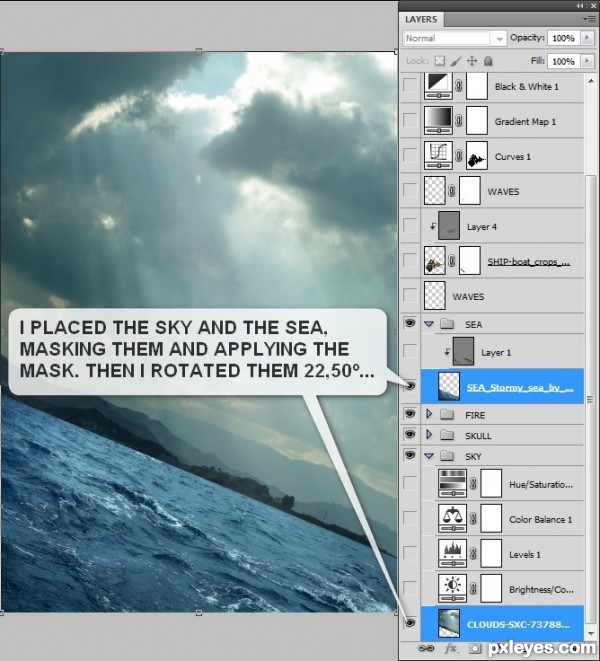Click the Fill 100% field
The width and height of the screenshot is (600, 661).
coord(564,61)
